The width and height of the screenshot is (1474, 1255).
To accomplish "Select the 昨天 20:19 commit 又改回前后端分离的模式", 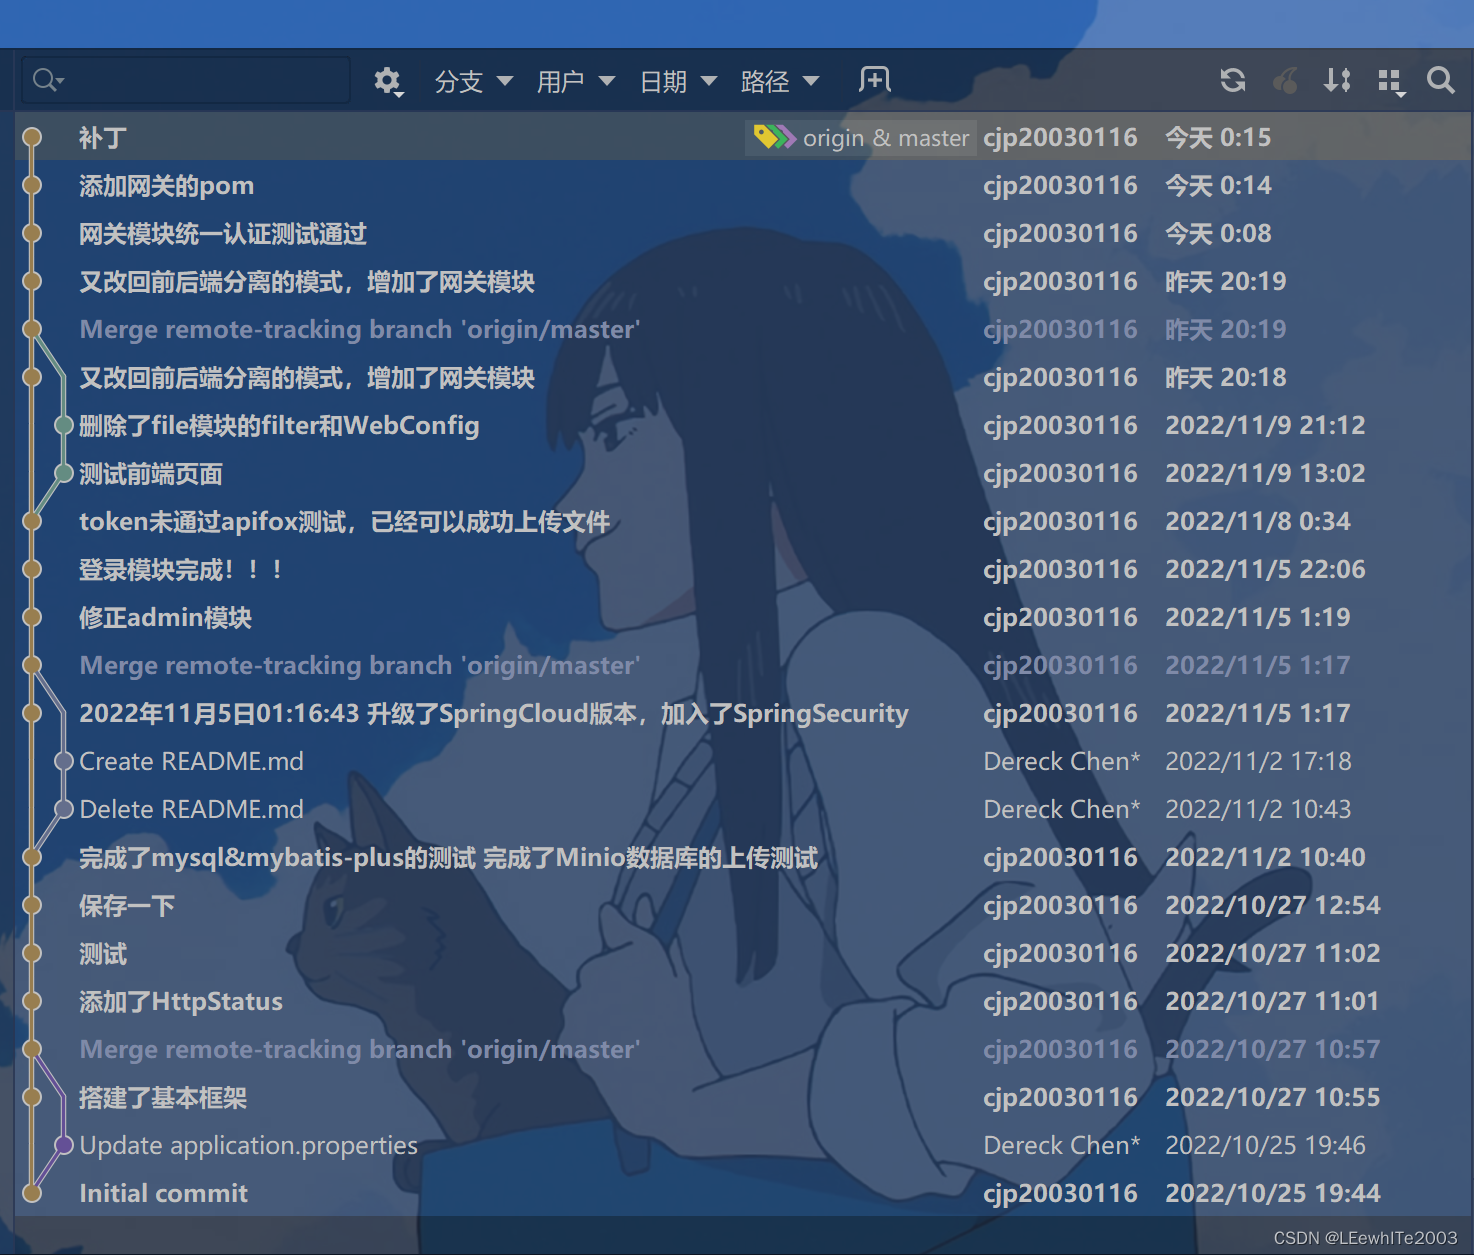I will [743, 282].
